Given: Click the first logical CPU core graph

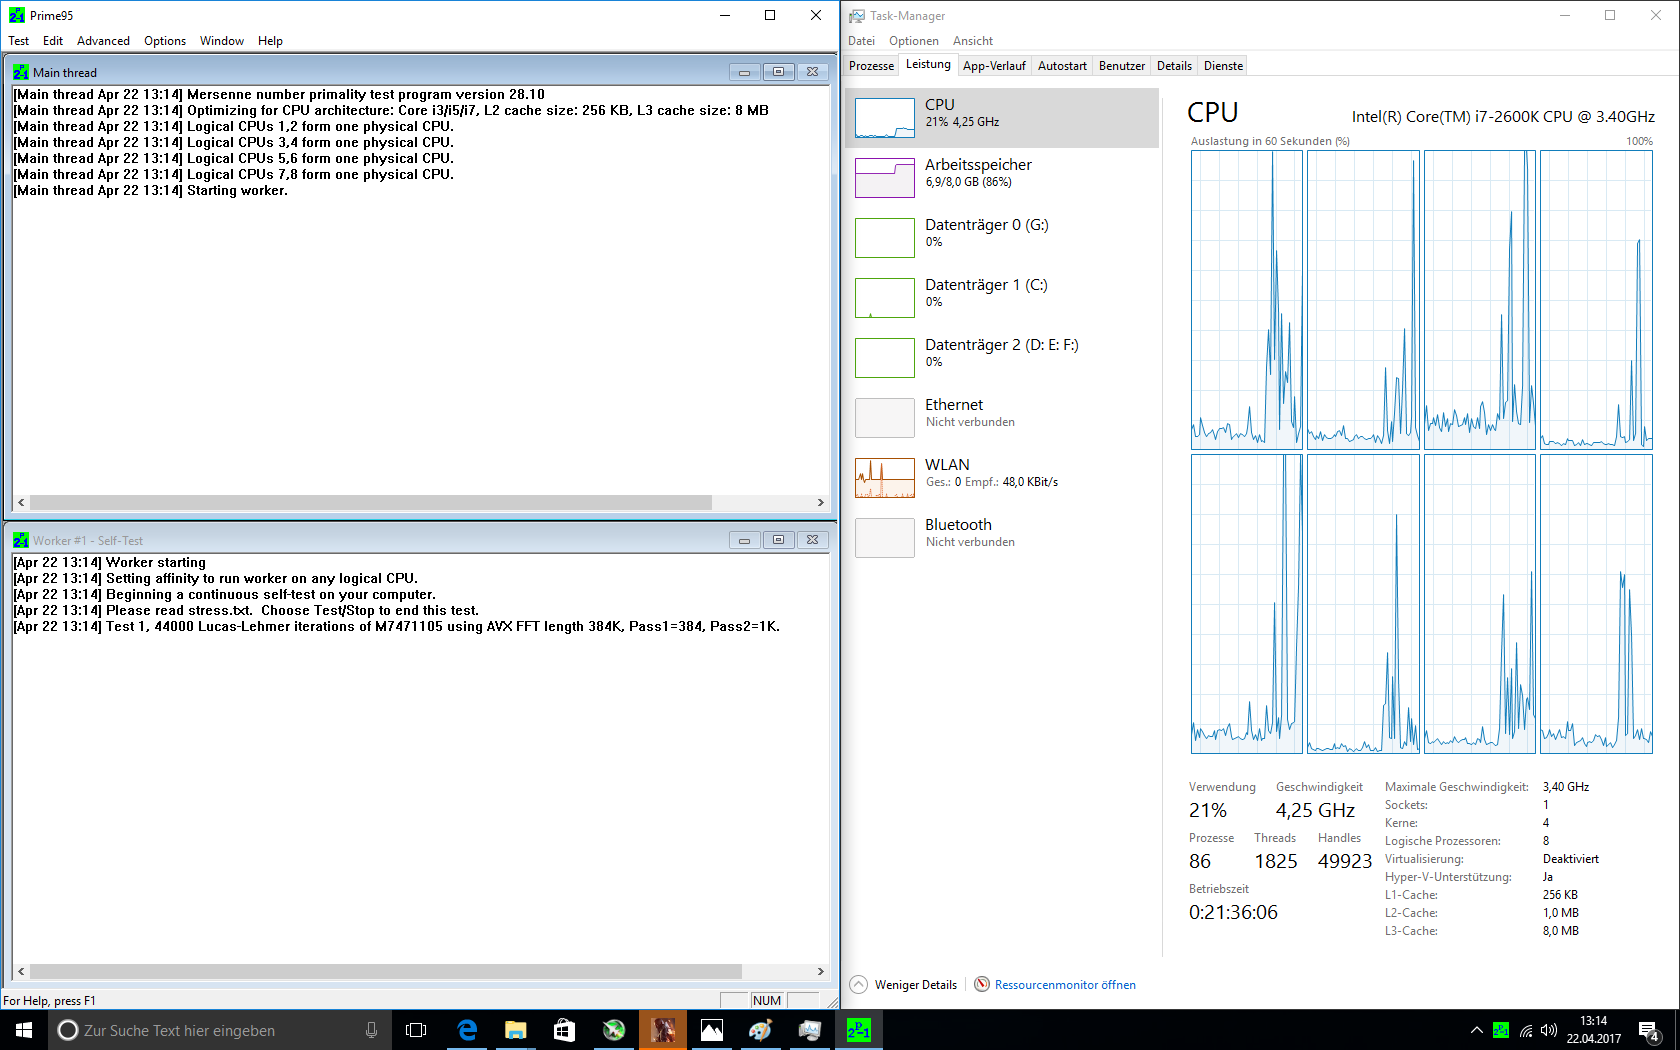Looking at the screenshot, I should tap(1246, 299).
